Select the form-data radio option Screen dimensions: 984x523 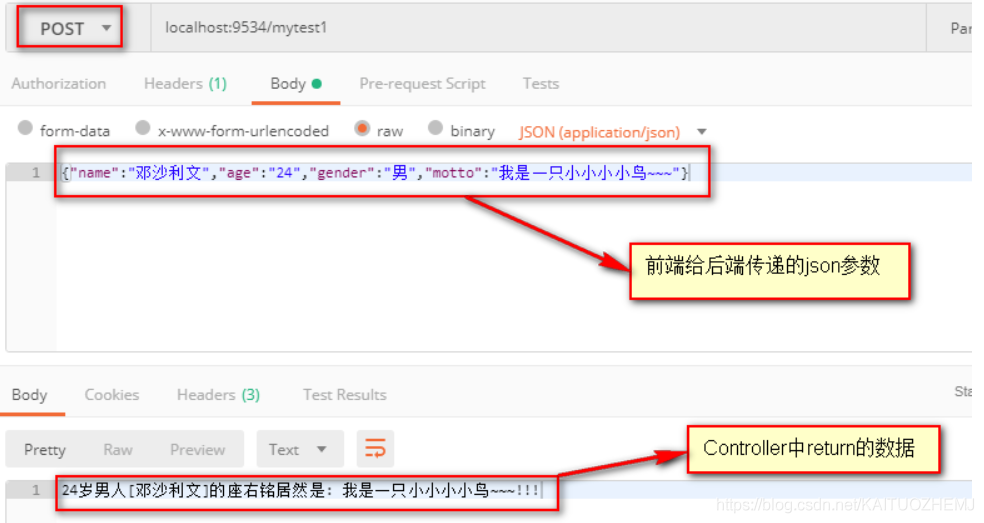tap(25, 128)
